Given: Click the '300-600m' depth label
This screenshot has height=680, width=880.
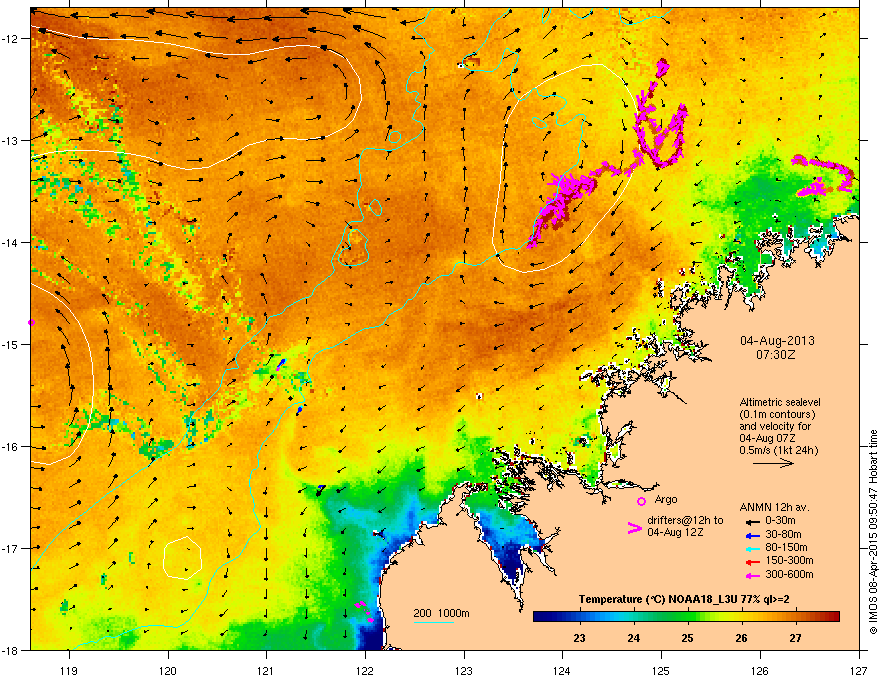Looking at the screenshot, I should pos(789,574).
